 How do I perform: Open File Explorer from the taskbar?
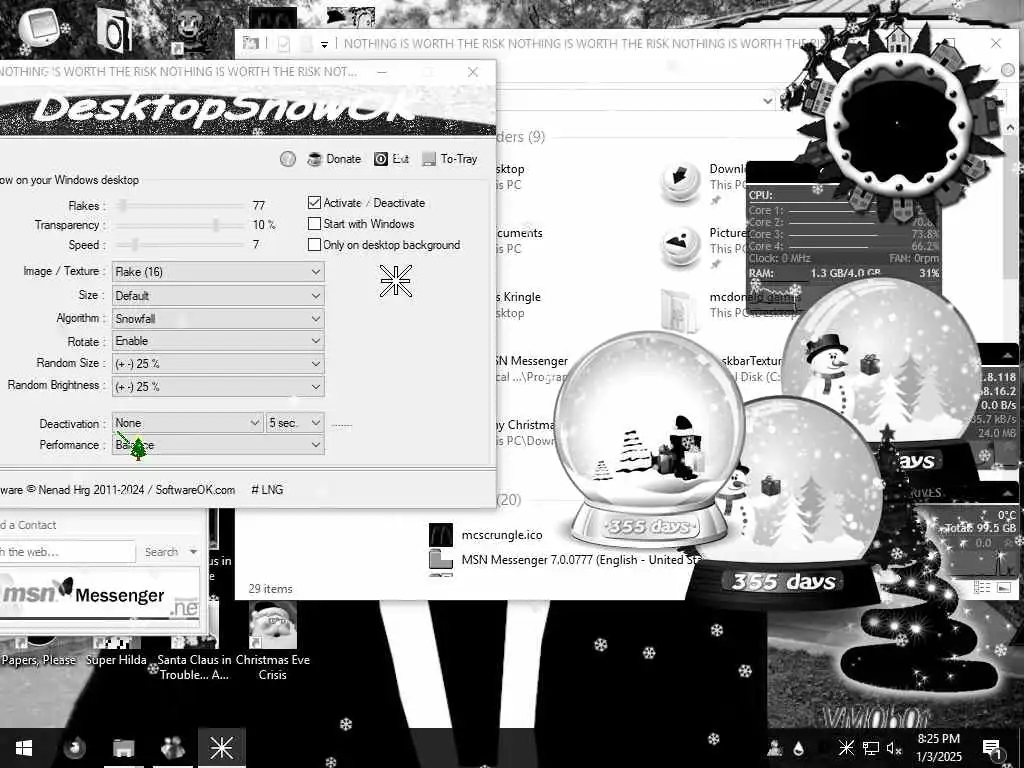123,748
